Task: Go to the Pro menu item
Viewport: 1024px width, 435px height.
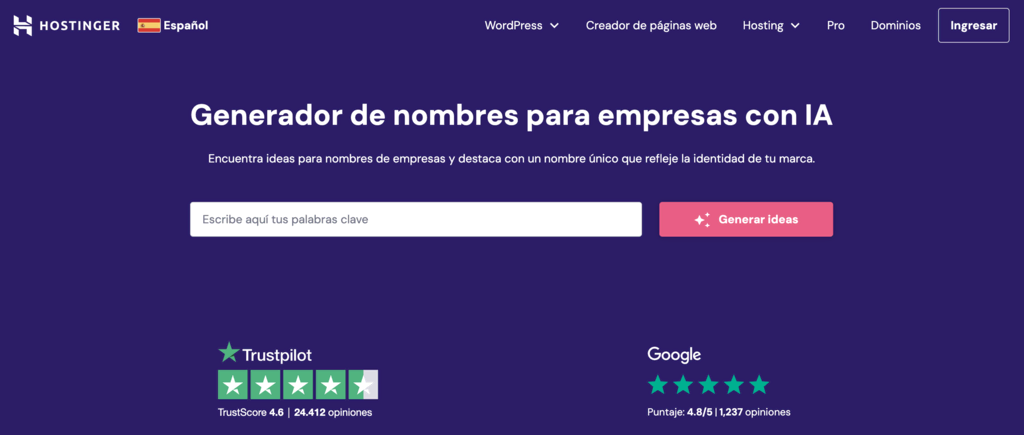Action: click(x=836, y=25)
